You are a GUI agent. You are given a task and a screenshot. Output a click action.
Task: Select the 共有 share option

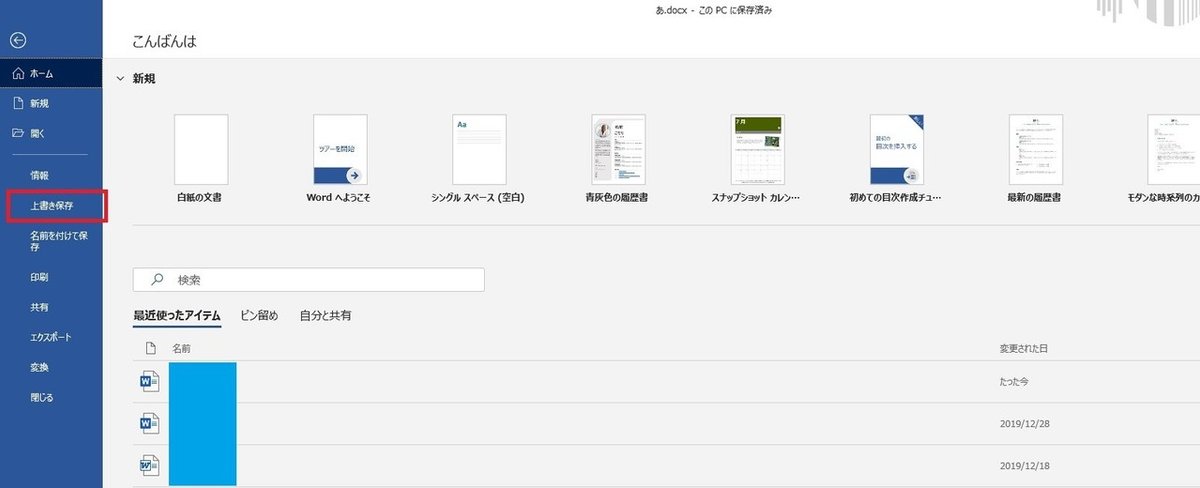pyautogui.click(x=51, y=307)
